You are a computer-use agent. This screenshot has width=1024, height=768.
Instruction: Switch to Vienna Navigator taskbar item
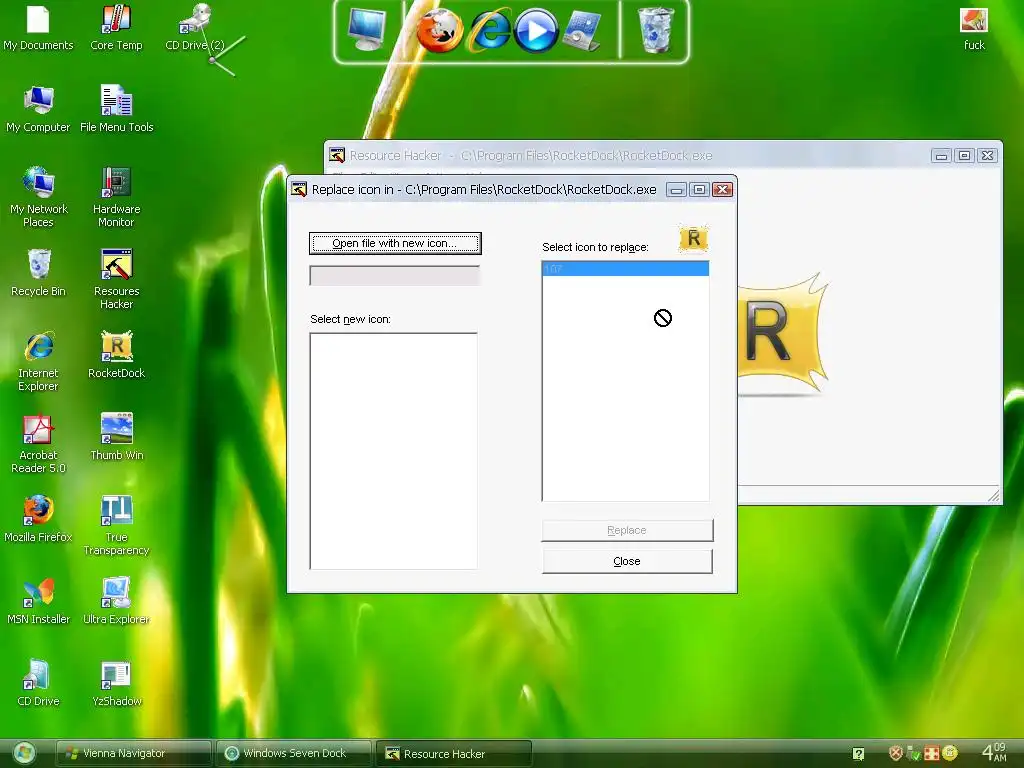point(134,753)
